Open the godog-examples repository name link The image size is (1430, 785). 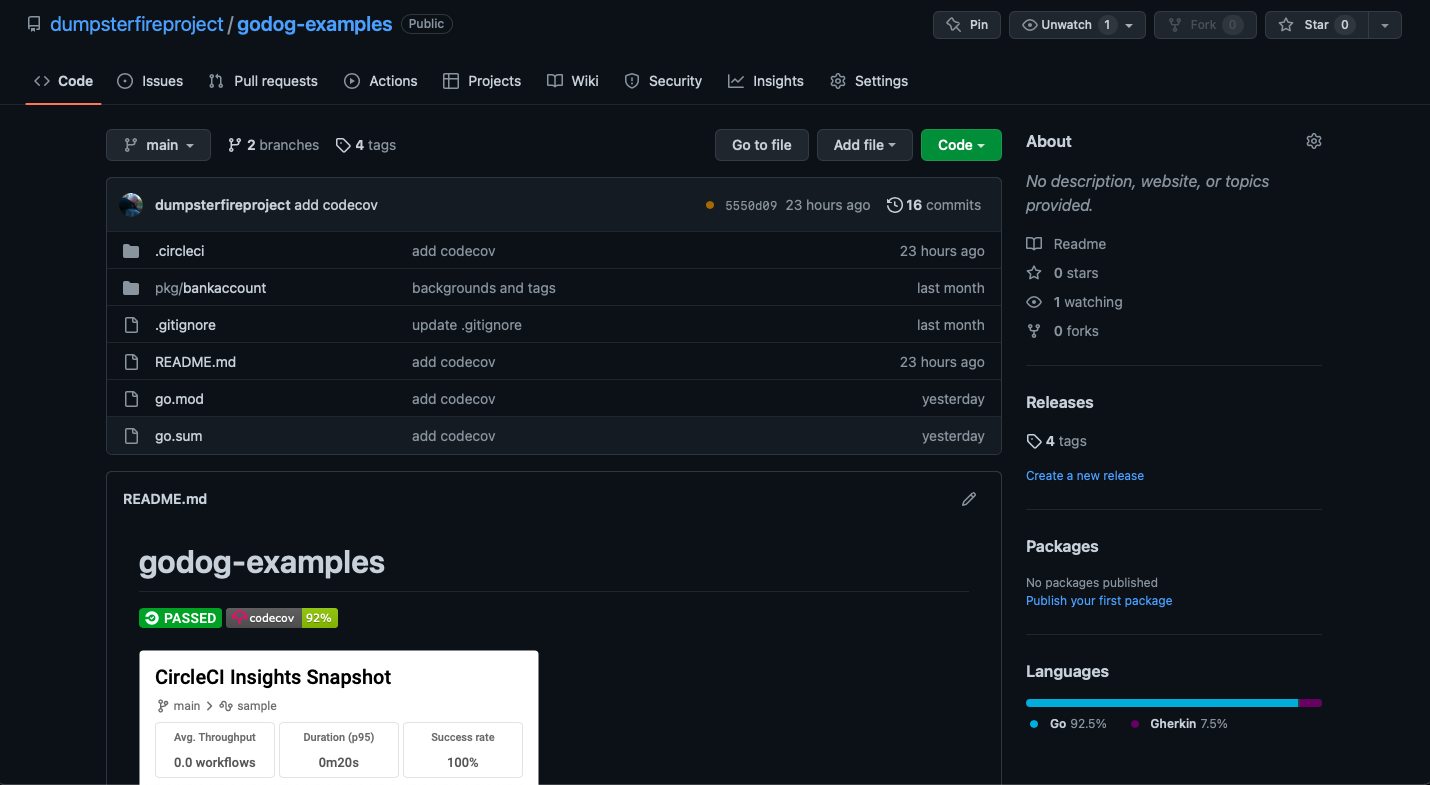coord(314,24)
